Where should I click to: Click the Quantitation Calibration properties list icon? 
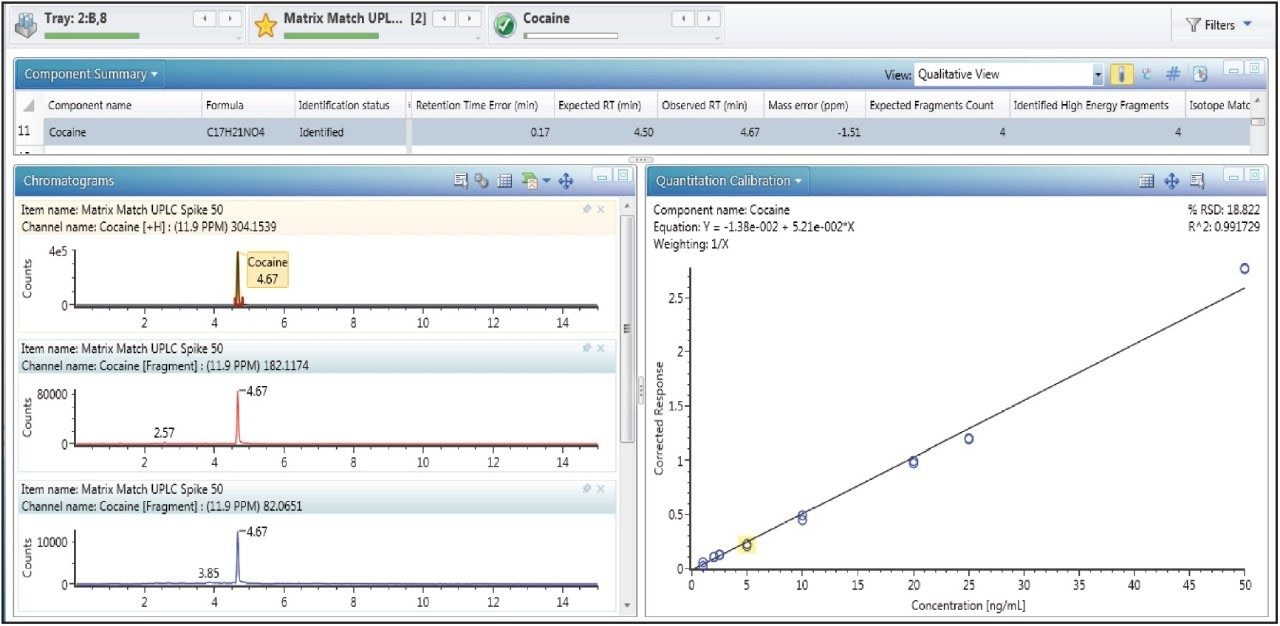(1198, 181)
